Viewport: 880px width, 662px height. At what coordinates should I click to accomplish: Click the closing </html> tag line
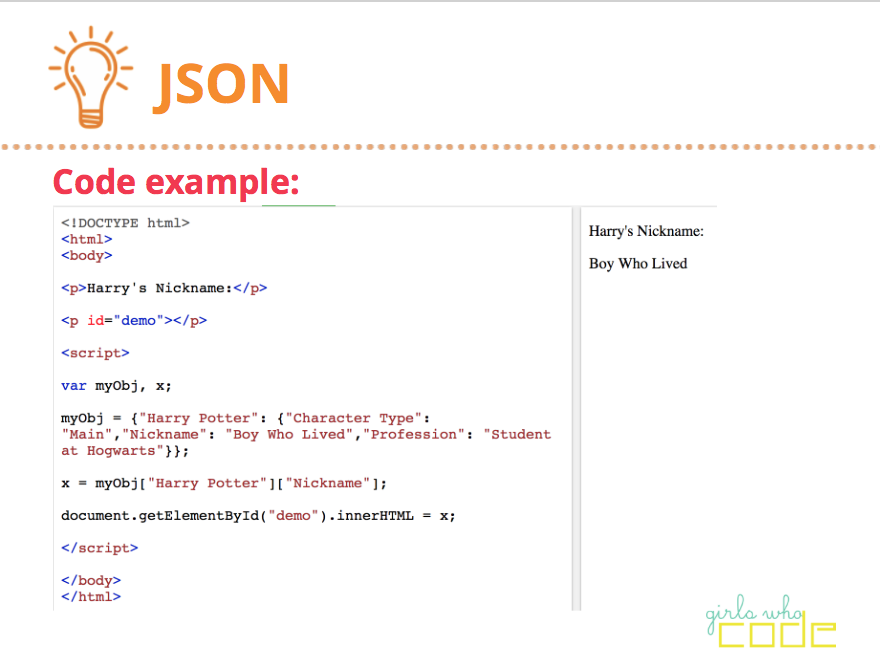(91, 597)
